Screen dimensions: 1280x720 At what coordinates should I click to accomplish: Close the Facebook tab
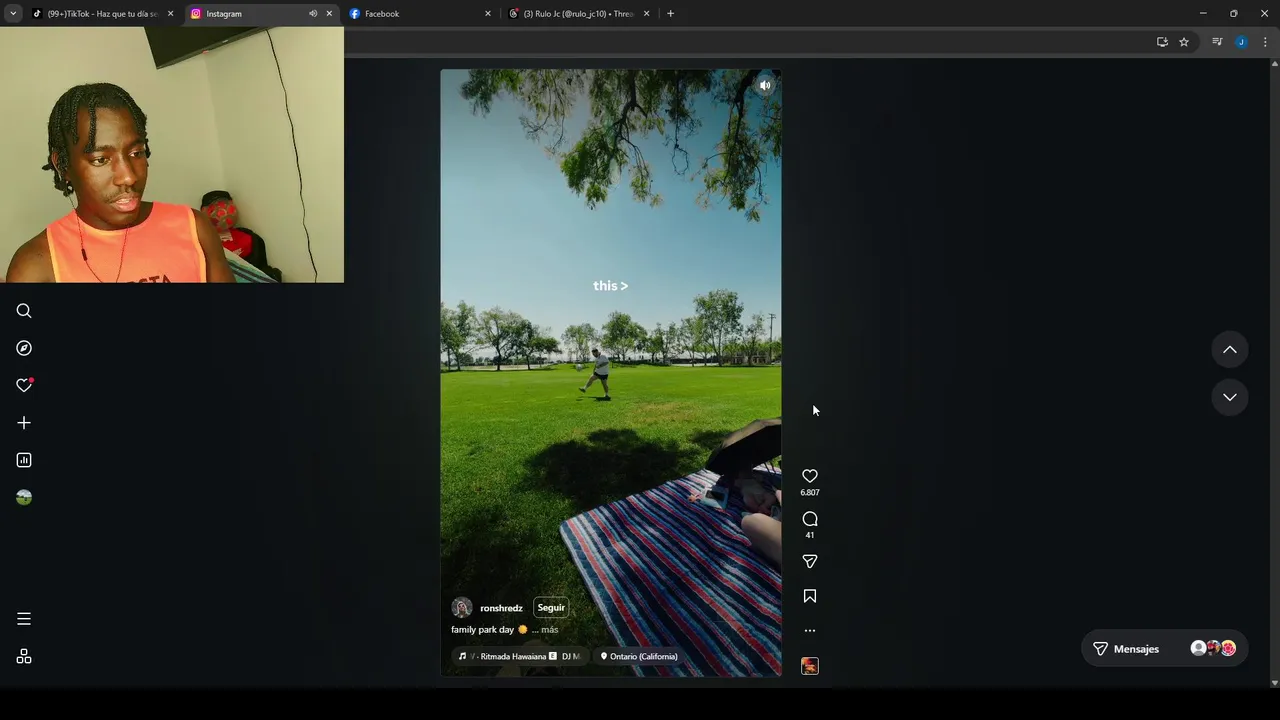click(488, 14)
